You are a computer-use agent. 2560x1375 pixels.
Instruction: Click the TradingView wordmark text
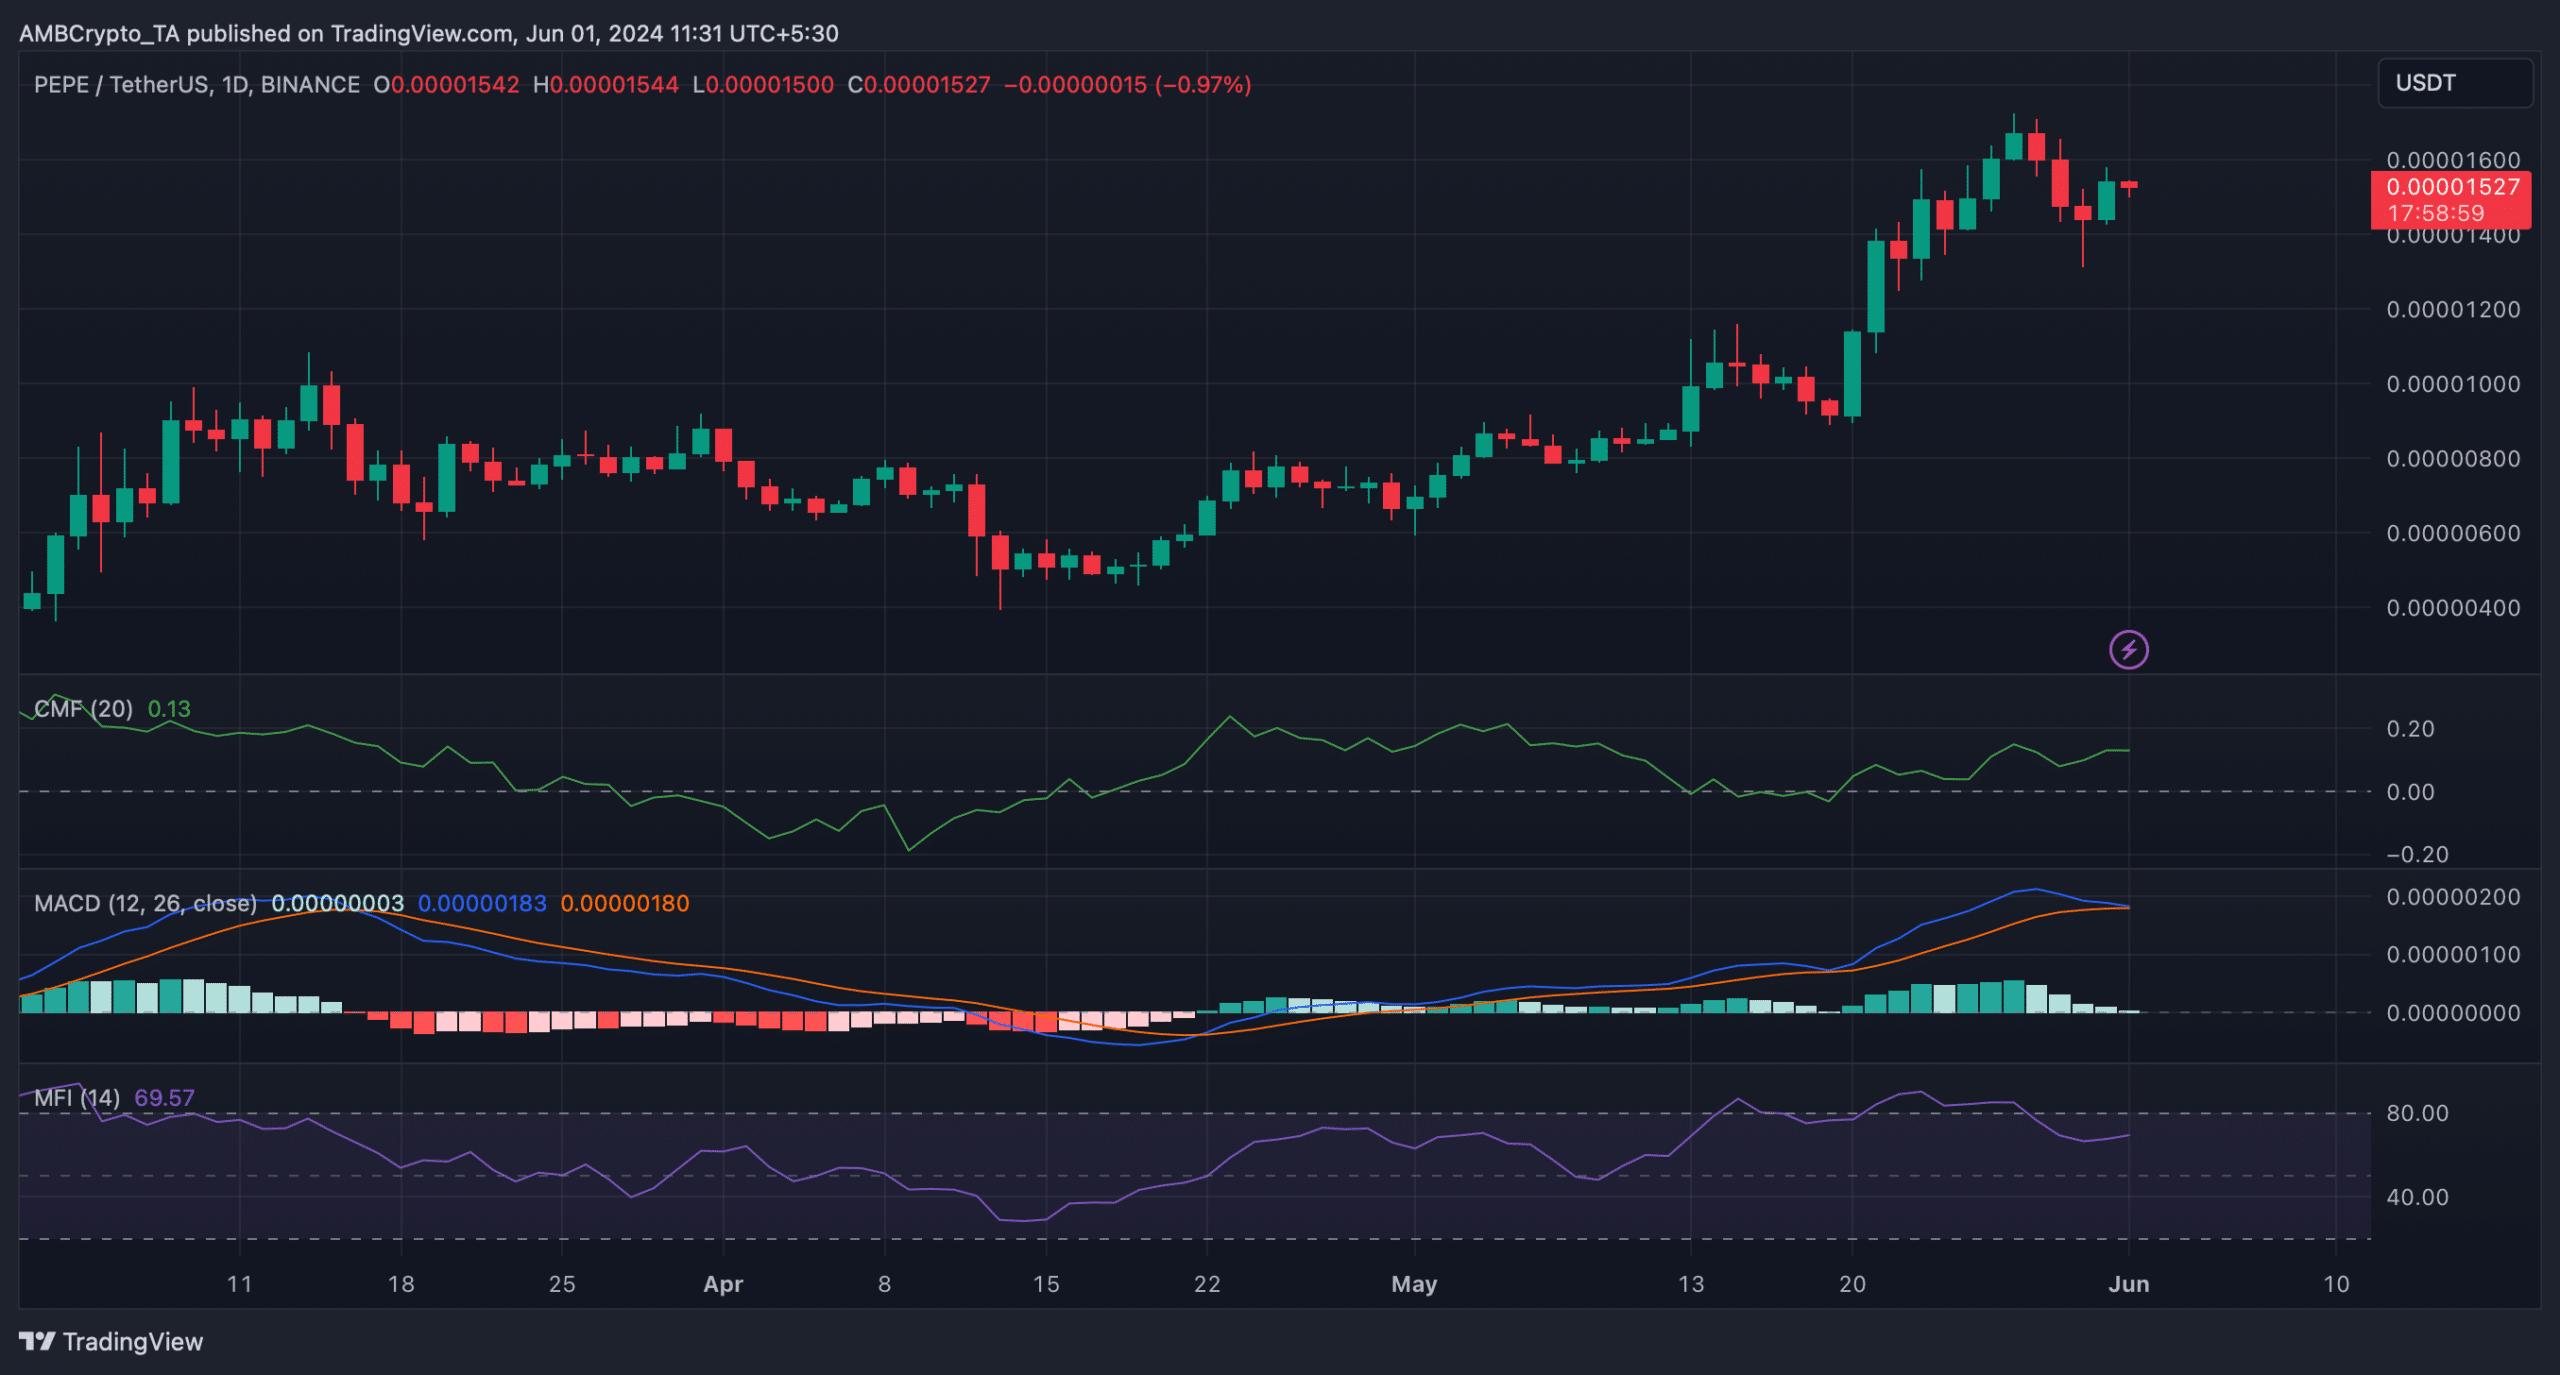point(133,1342)
